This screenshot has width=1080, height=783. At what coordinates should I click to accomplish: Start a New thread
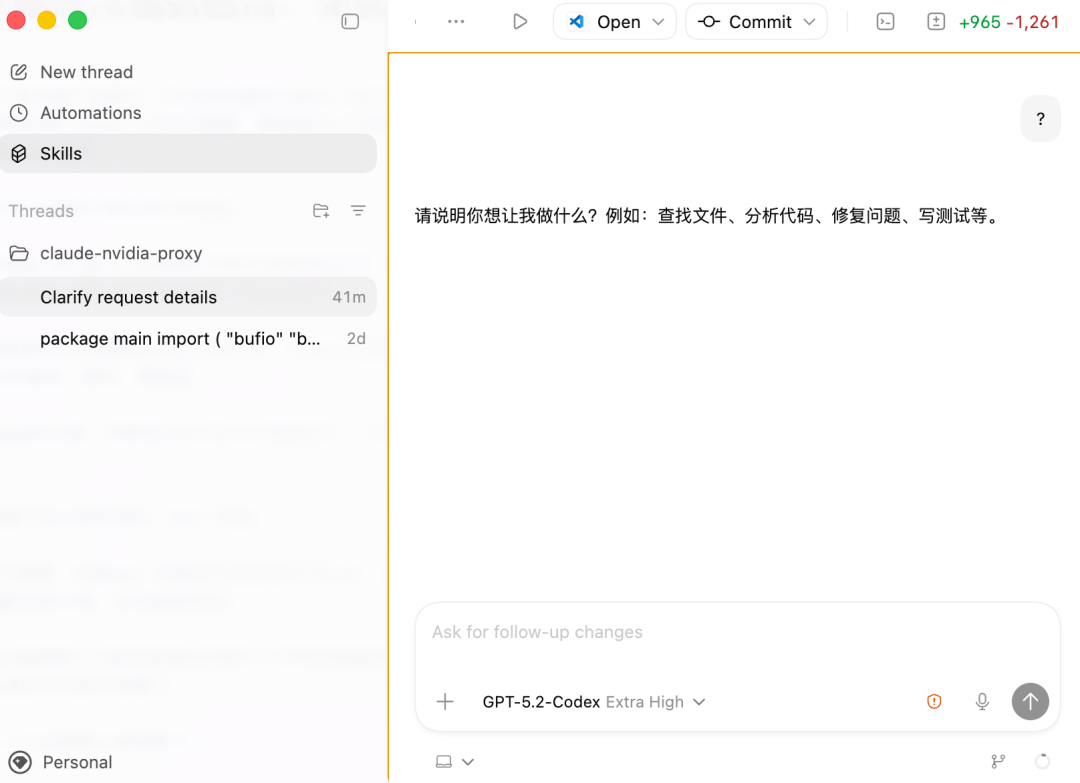coord(86,72)
